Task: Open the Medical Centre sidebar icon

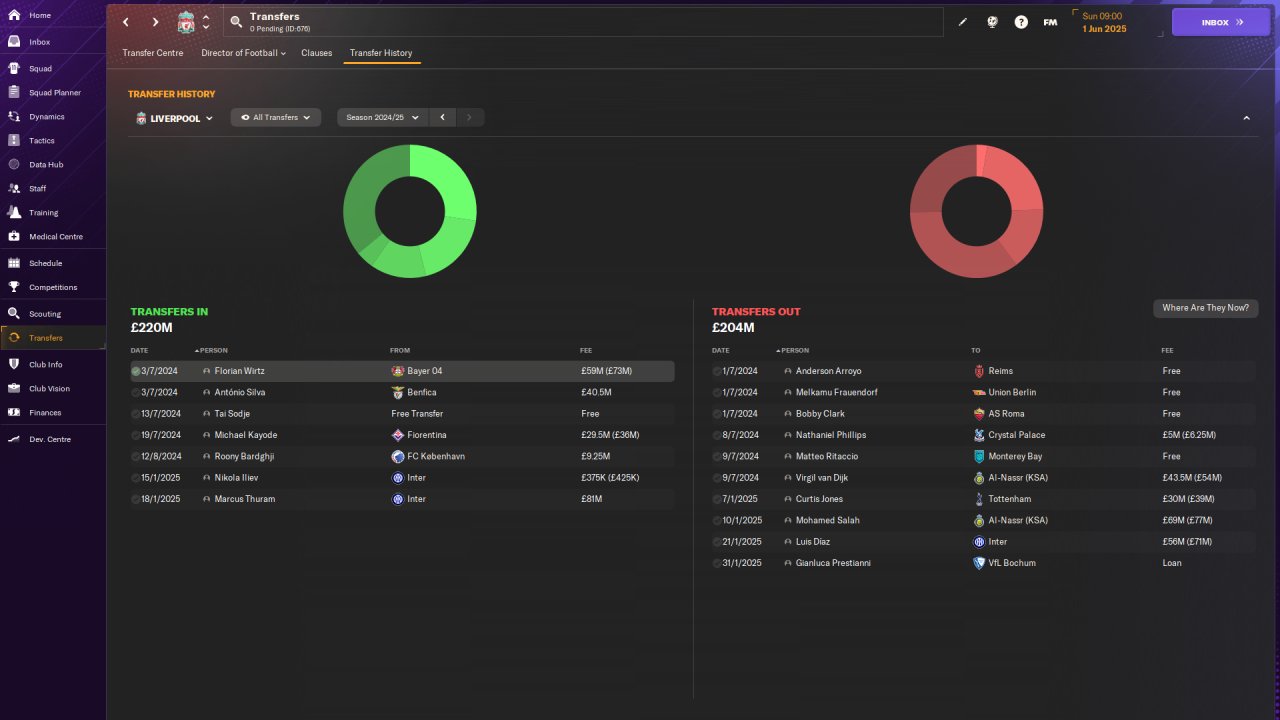Action: 14,236
